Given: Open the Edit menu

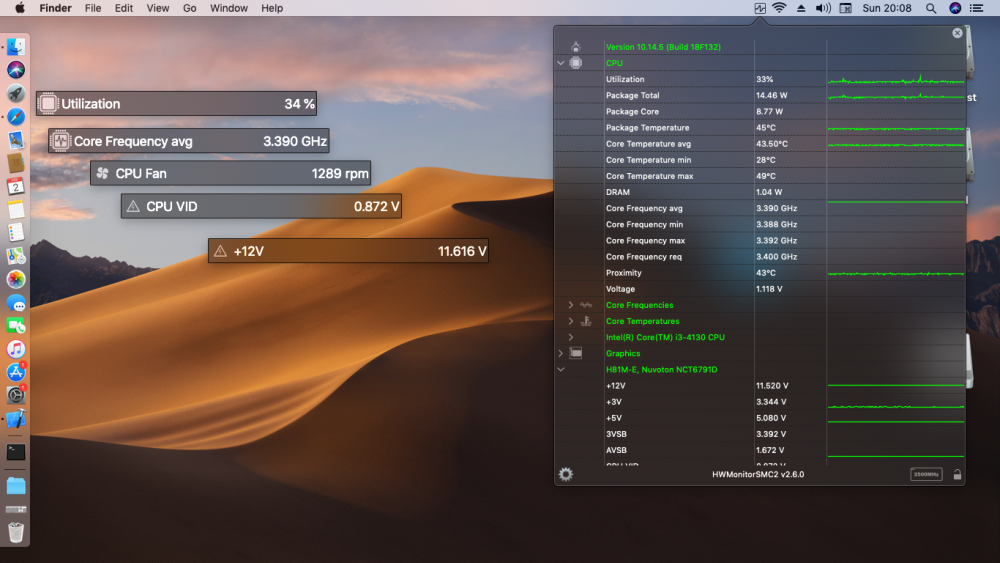Looking at the screenshot, I should (x=124, y=8).
